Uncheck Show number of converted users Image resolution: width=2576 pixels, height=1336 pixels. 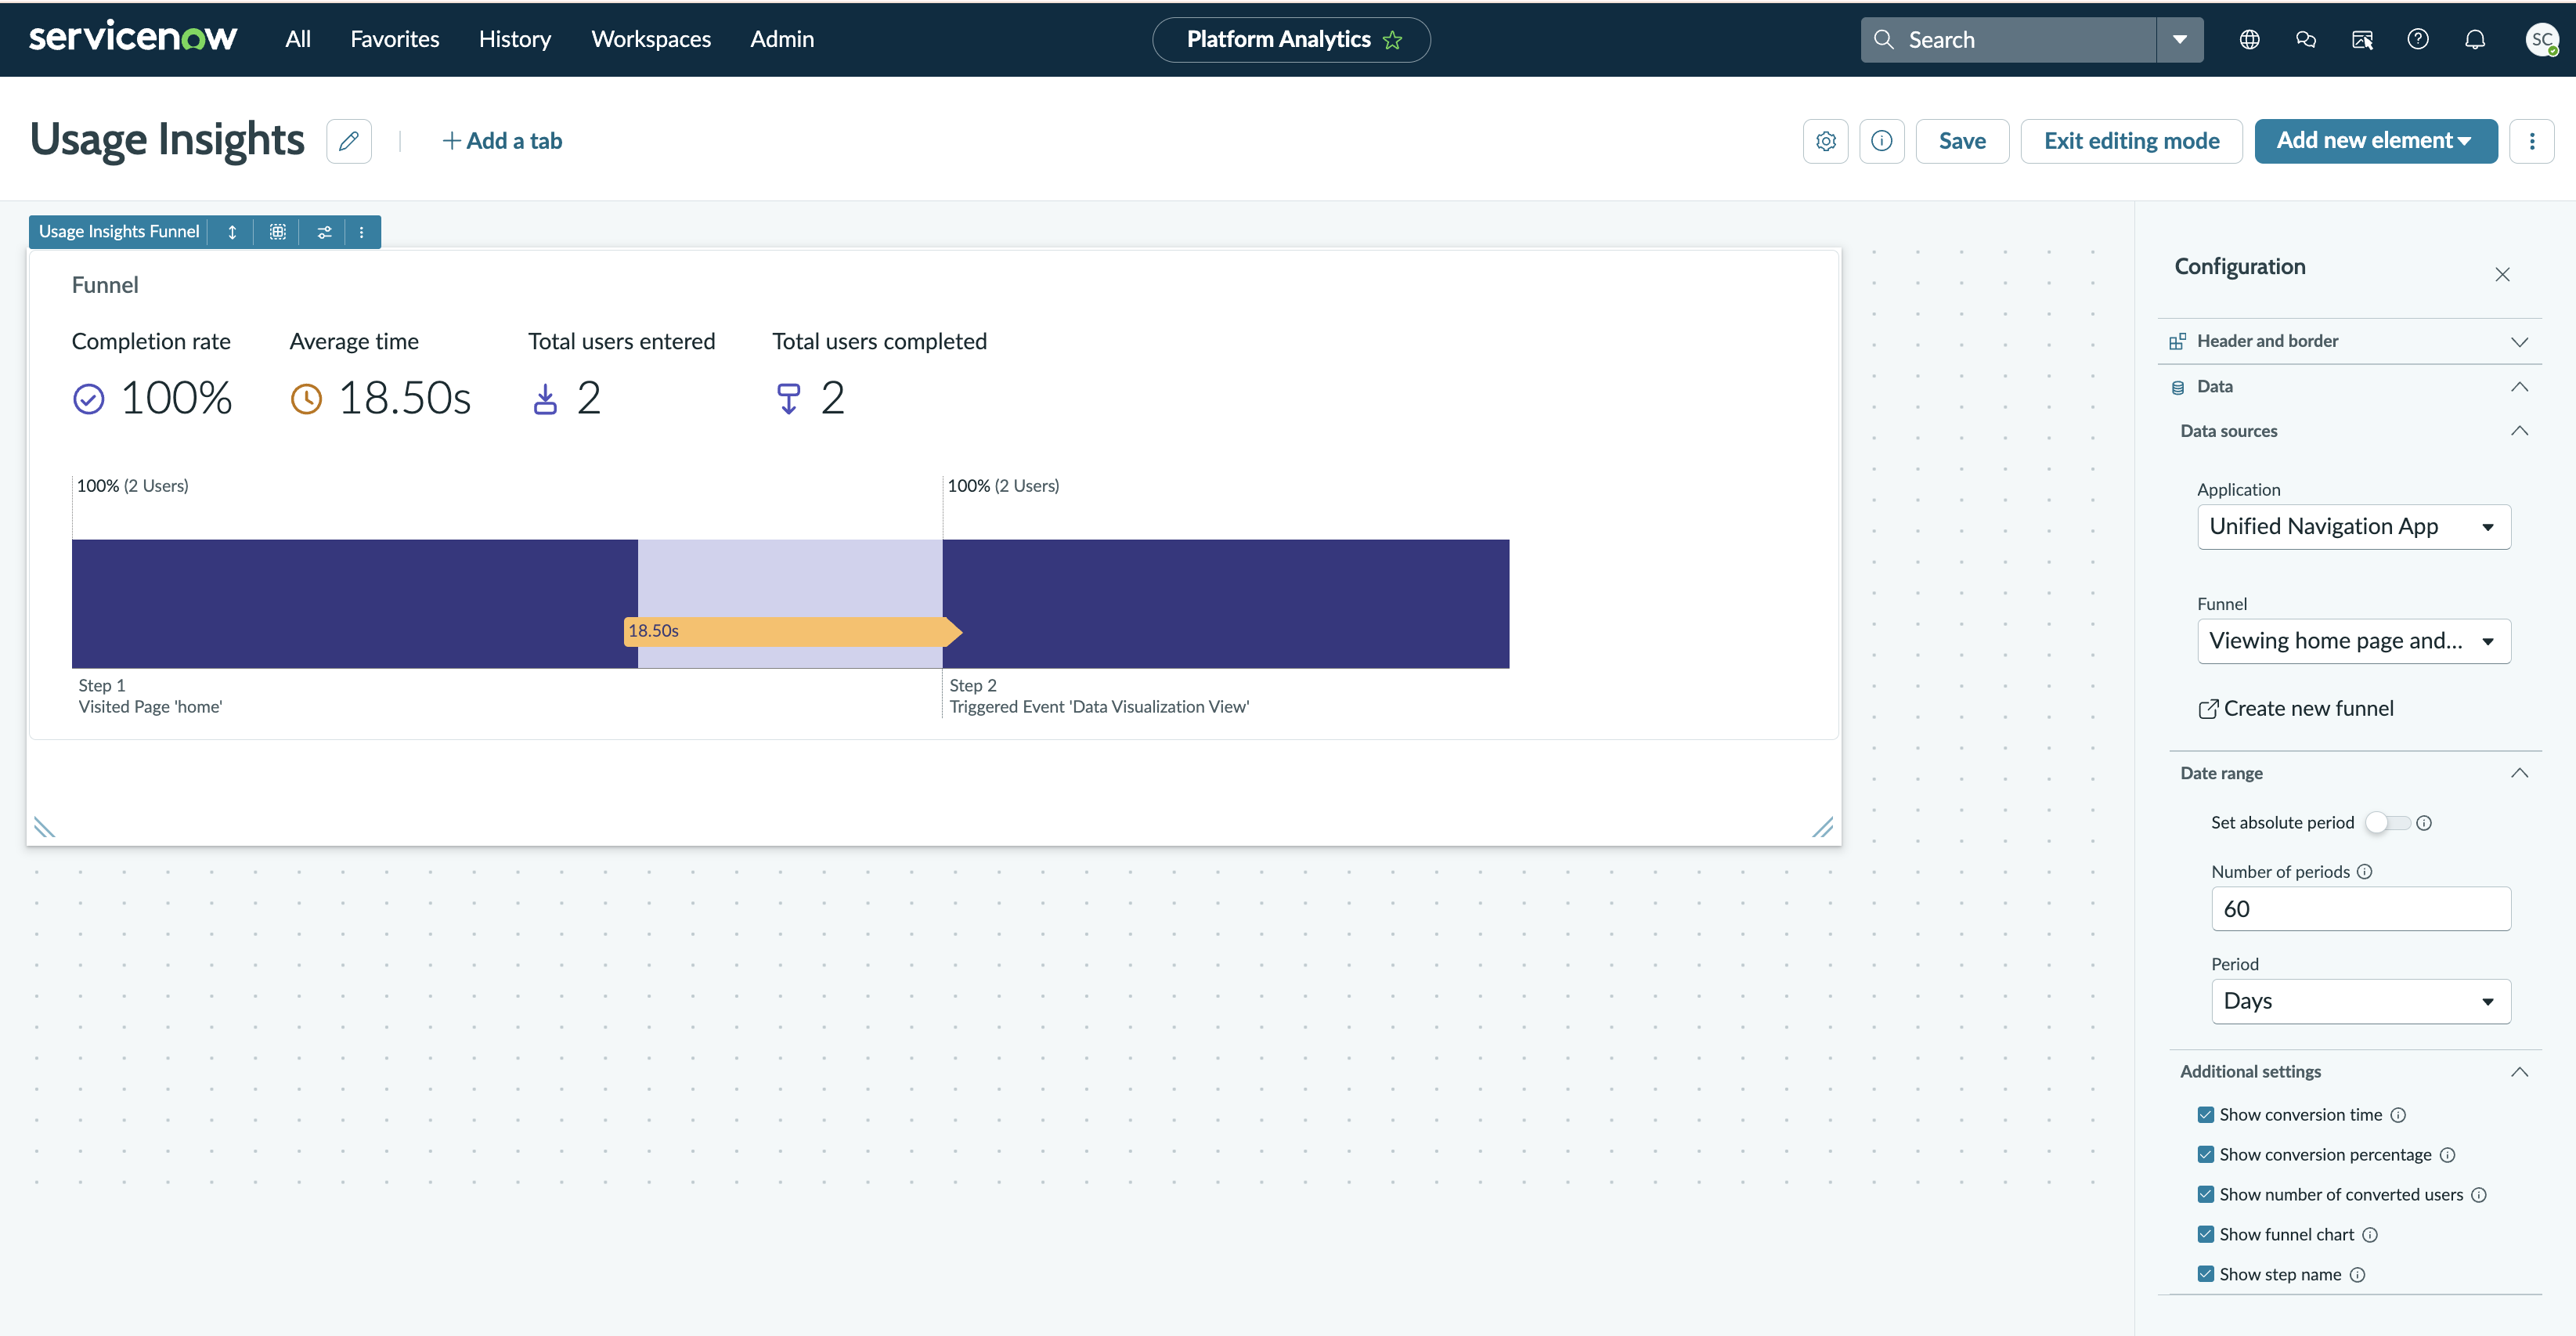2206,1195
